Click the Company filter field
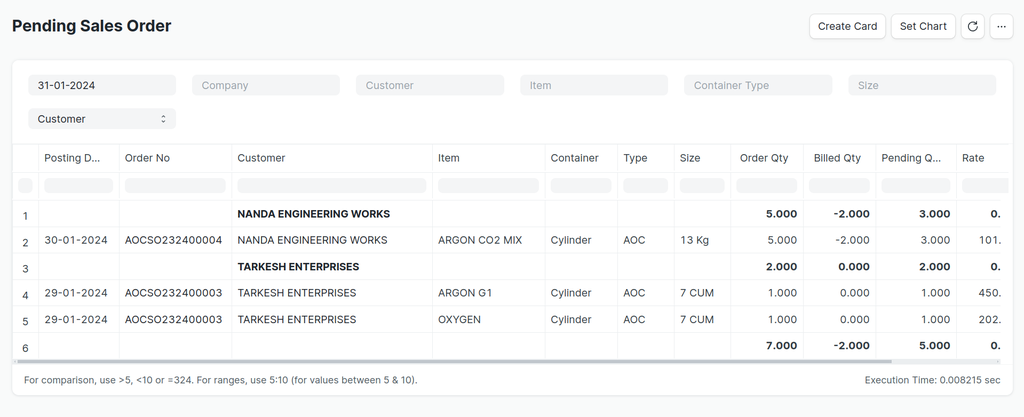The image size is (1024, 417). 266,86
